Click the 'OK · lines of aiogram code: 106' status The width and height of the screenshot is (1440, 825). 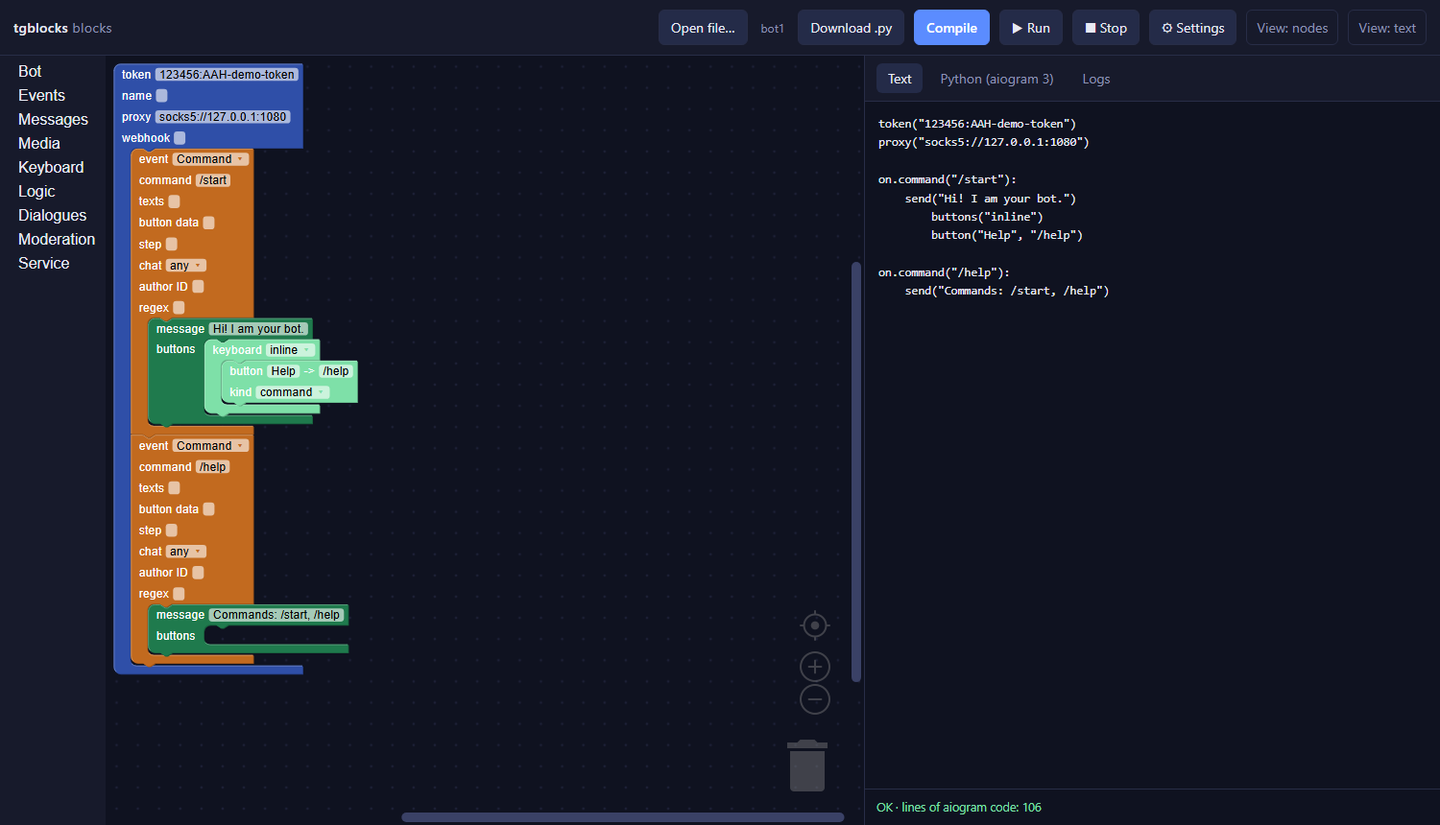tap(959, 807)
